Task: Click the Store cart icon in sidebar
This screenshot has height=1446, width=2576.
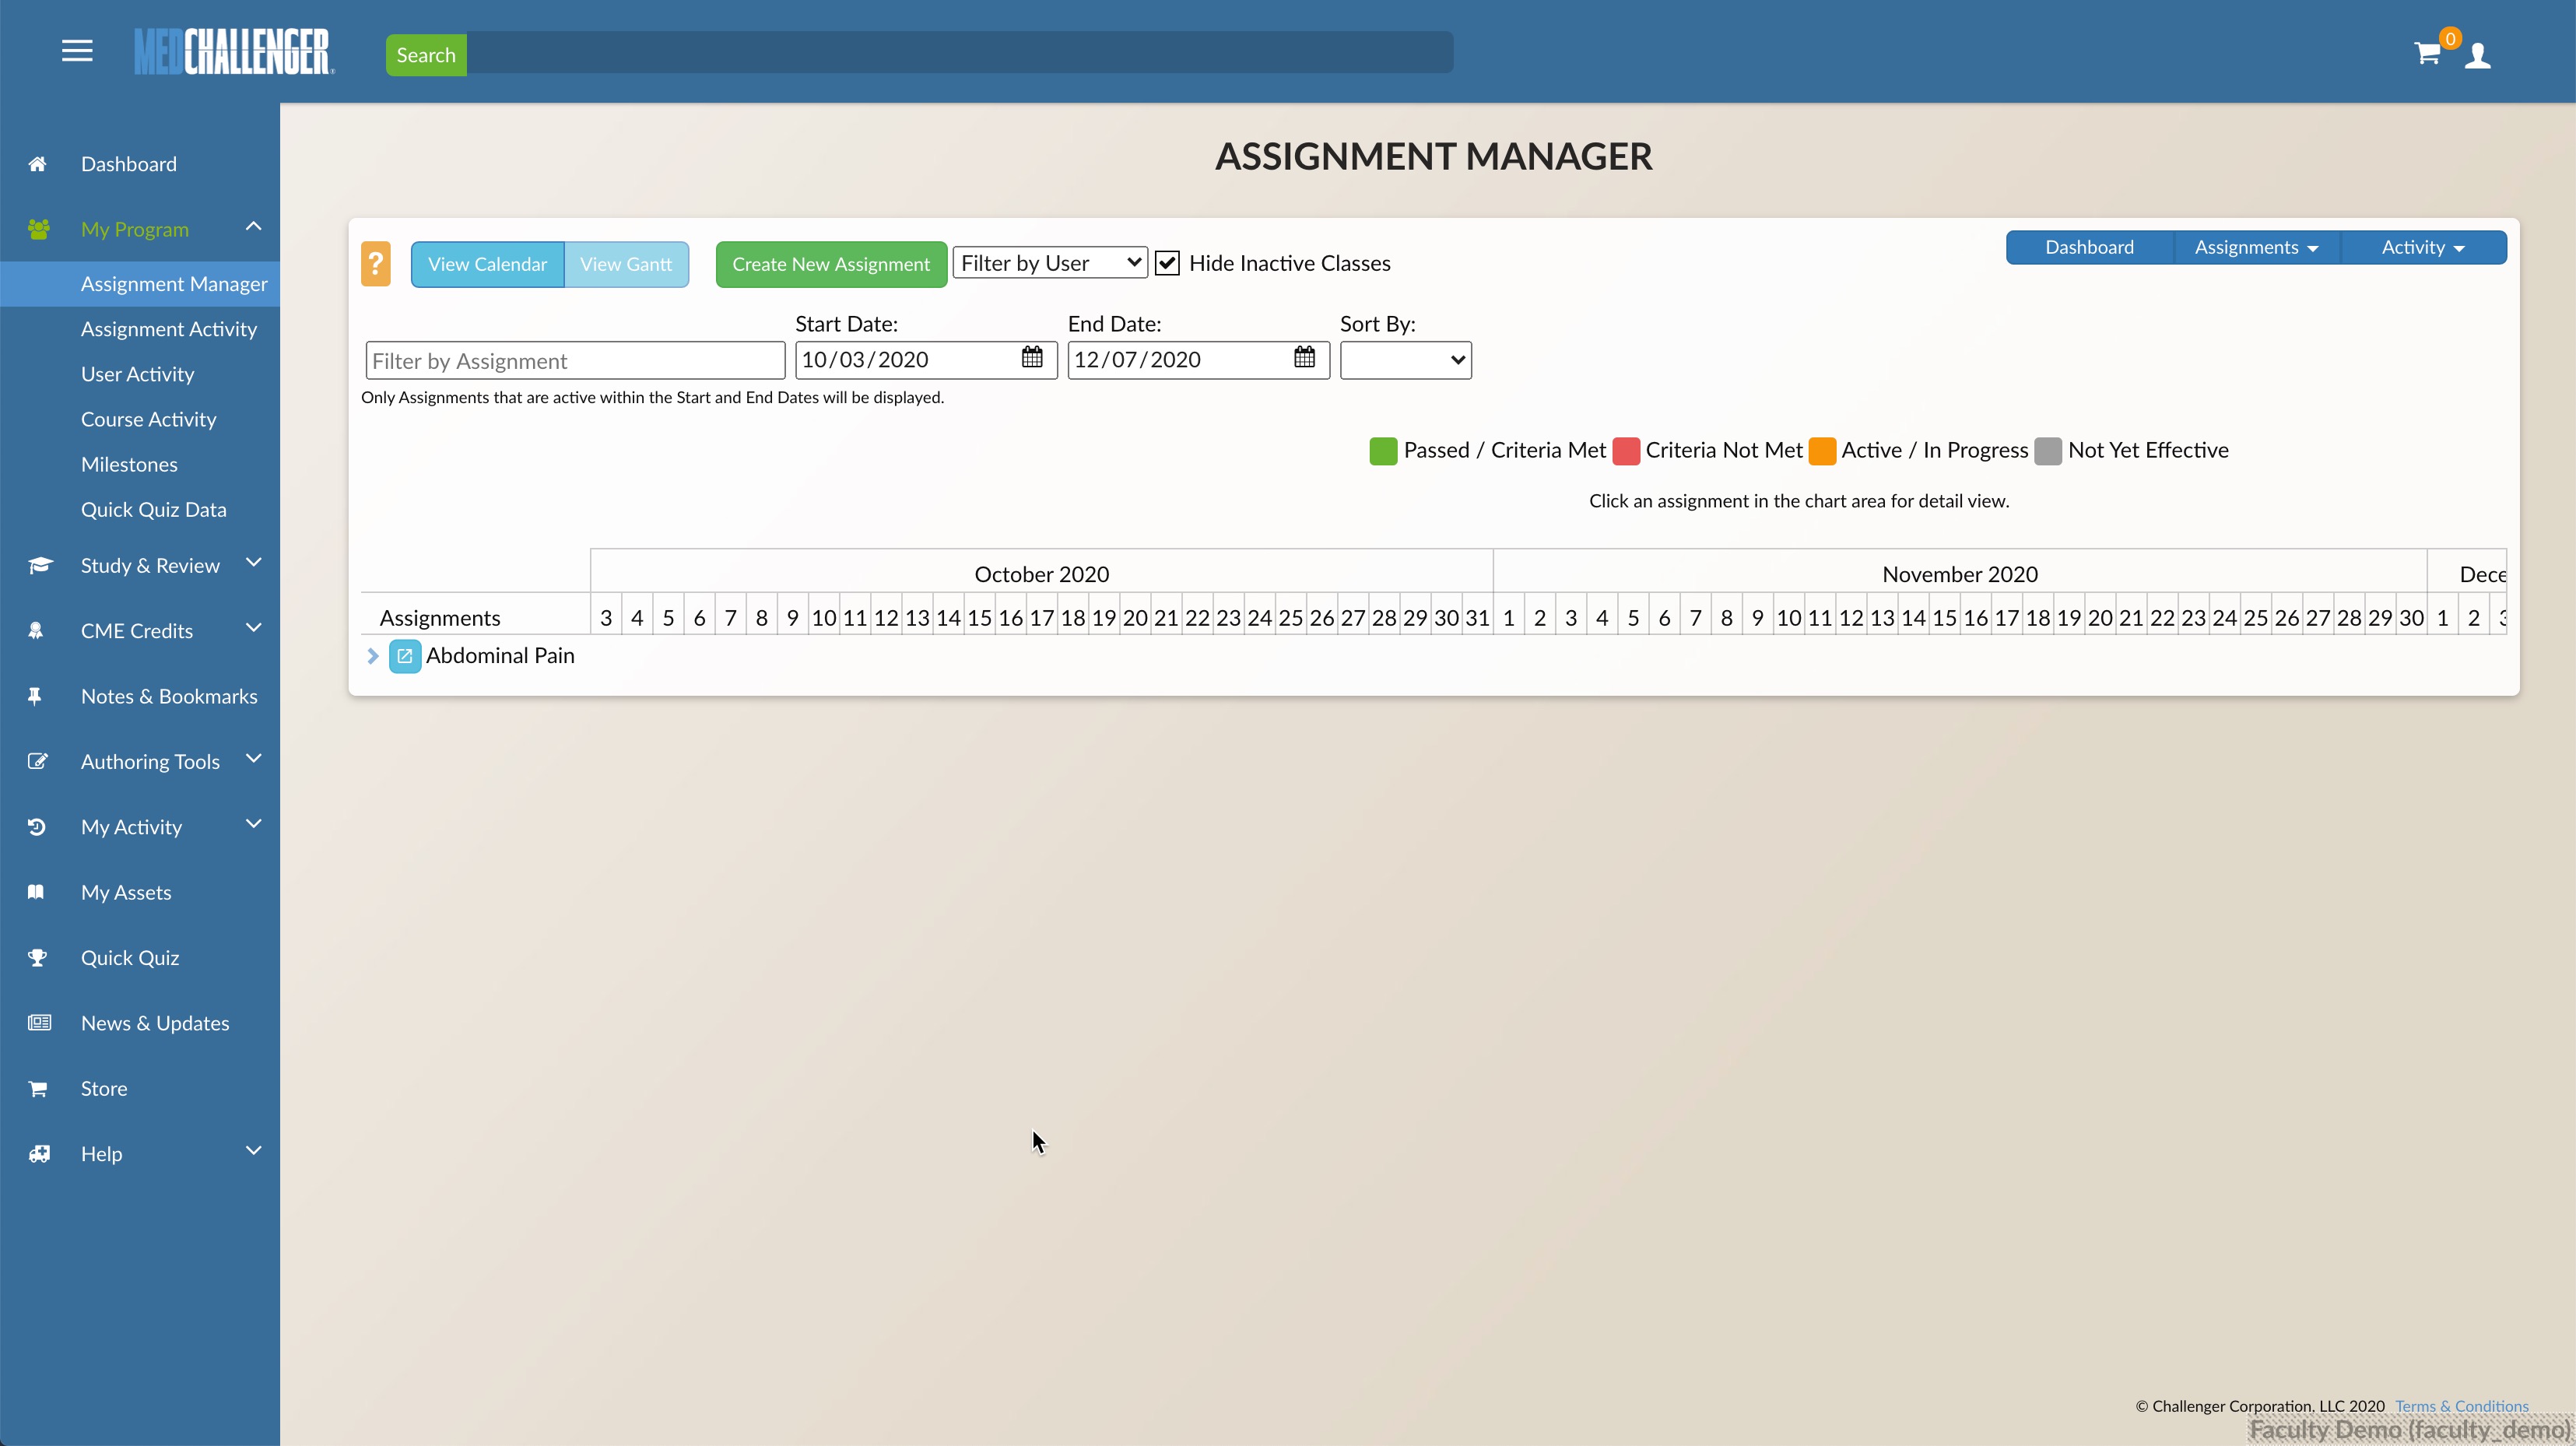Action: (x=38, y=1088)
